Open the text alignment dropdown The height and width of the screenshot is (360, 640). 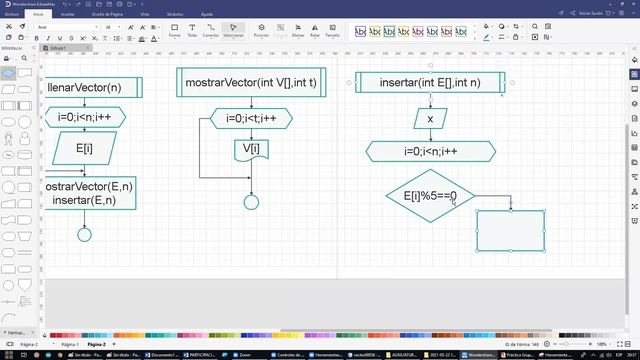point(155,27)
